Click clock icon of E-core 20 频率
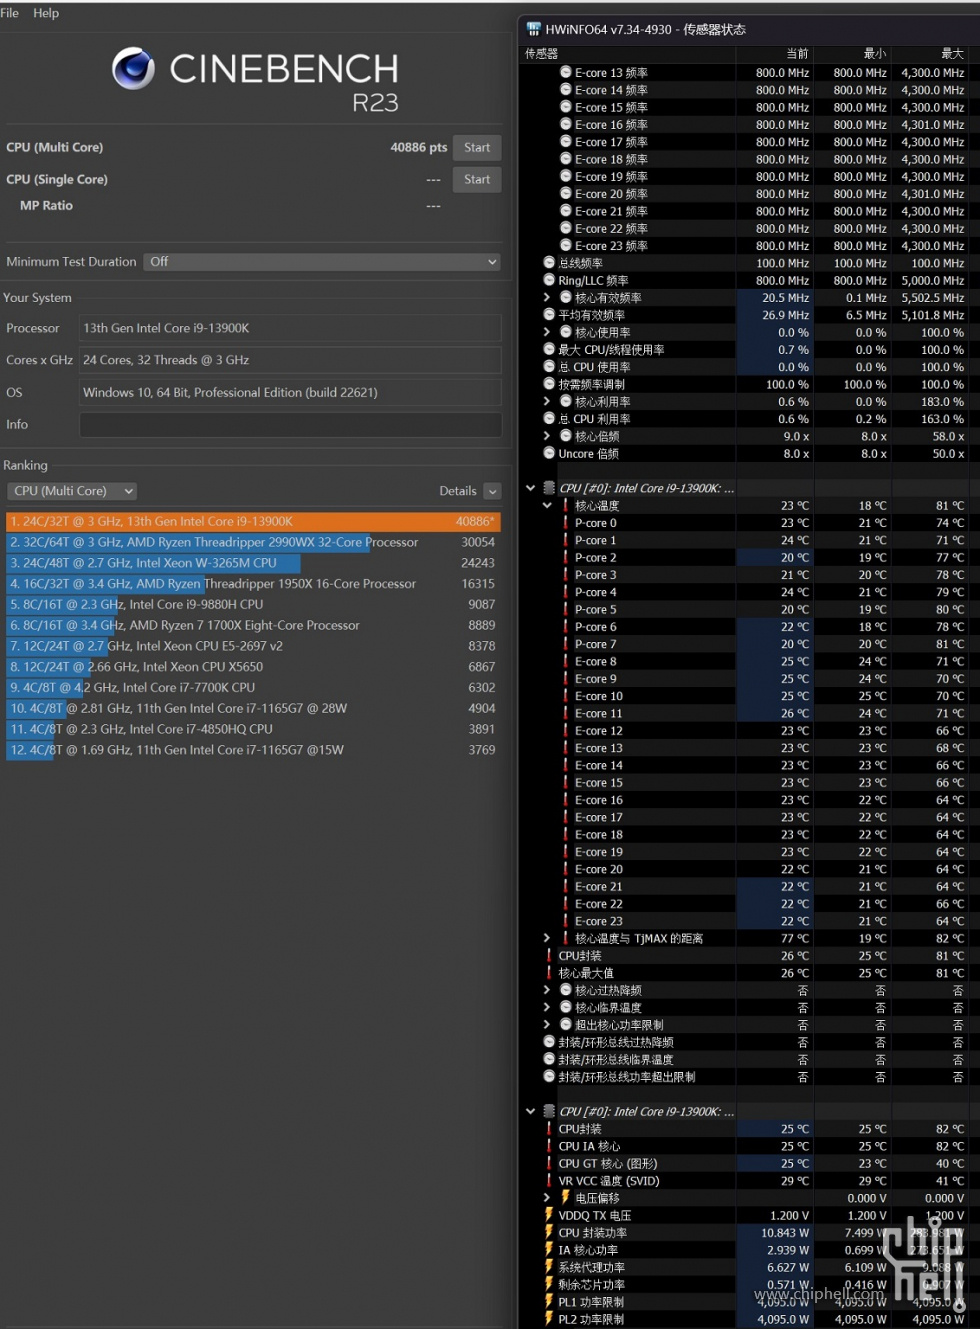This screenshot has height=1329, width=980. (566, 194)
